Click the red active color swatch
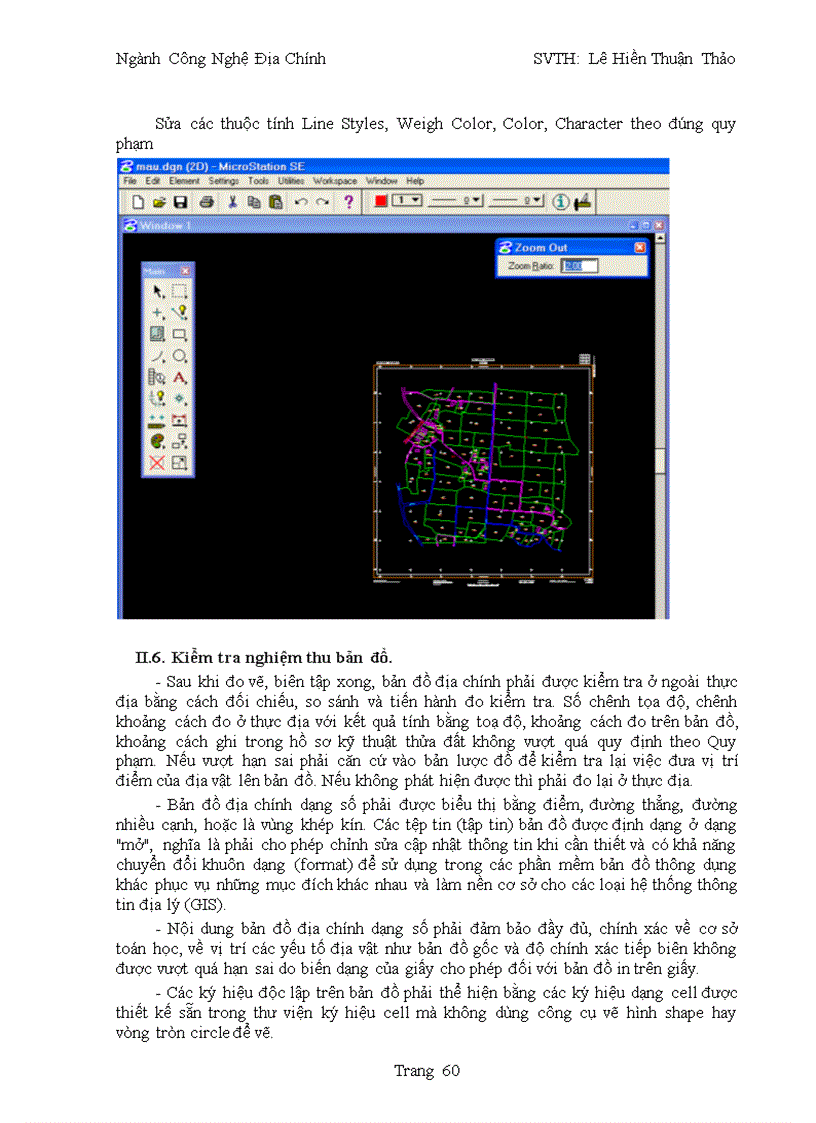 point(381,201)
